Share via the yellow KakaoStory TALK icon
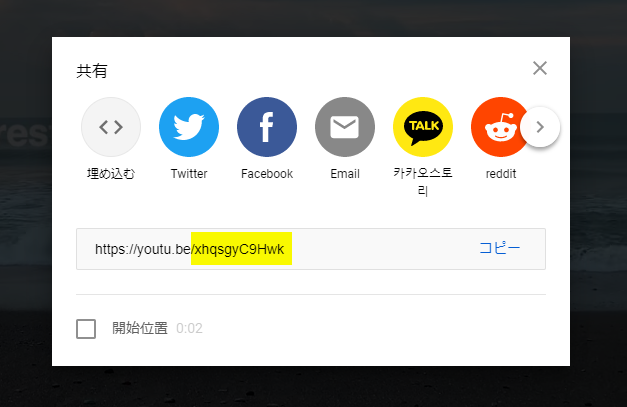This screenshot has width=627, height=407. point(423,127)
